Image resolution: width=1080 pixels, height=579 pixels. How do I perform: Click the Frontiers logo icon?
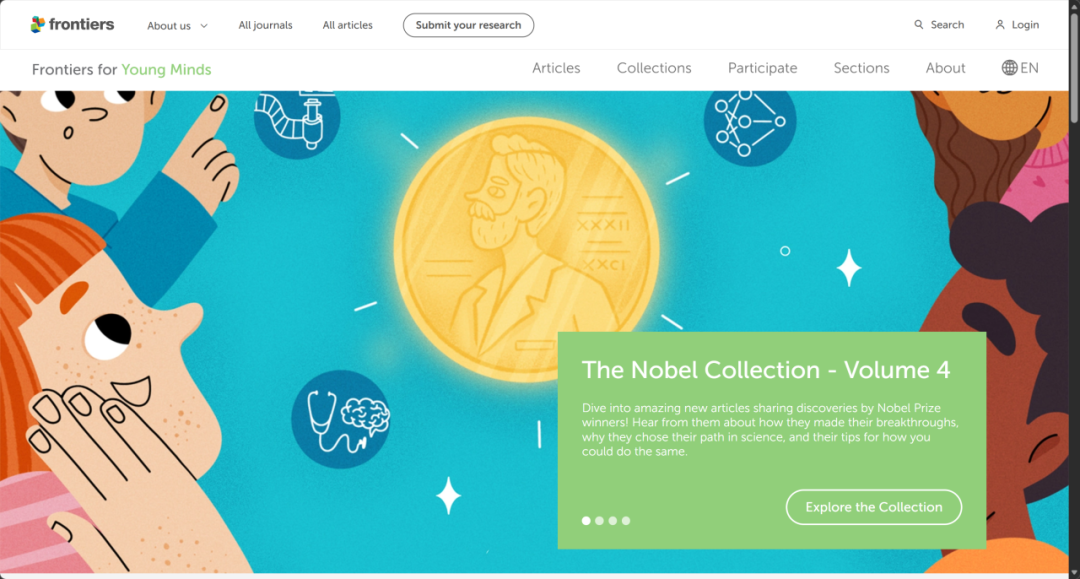38,24
